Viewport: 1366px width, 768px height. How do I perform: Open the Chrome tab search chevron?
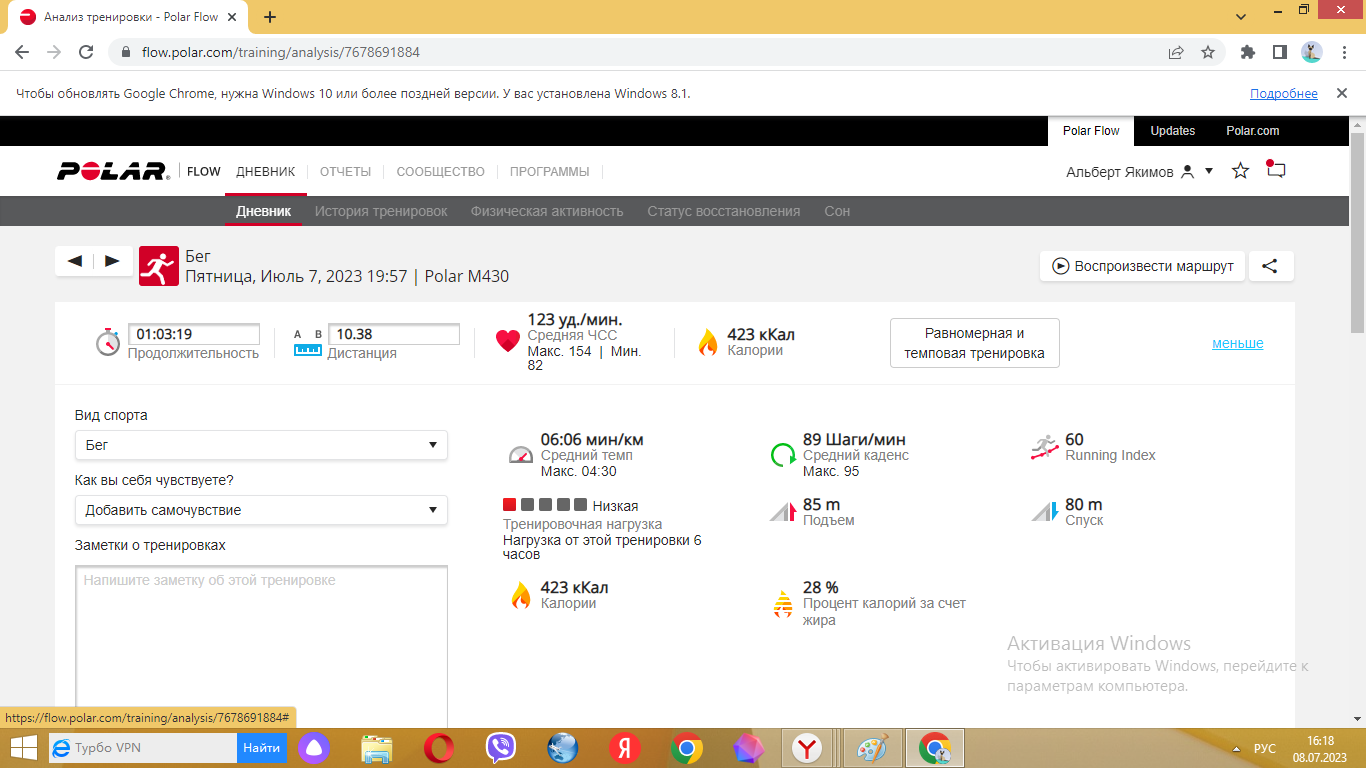1241,16
